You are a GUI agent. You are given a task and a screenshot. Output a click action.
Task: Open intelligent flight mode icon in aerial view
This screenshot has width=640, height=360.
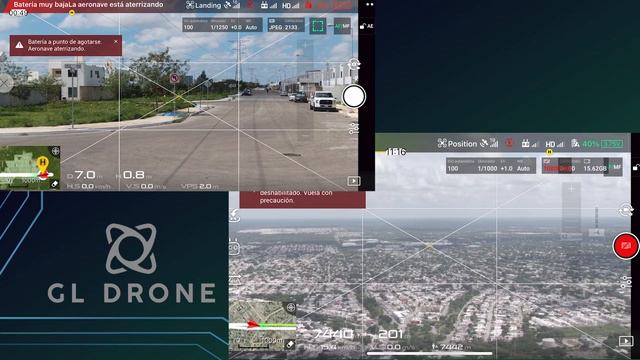pos(234,247)
